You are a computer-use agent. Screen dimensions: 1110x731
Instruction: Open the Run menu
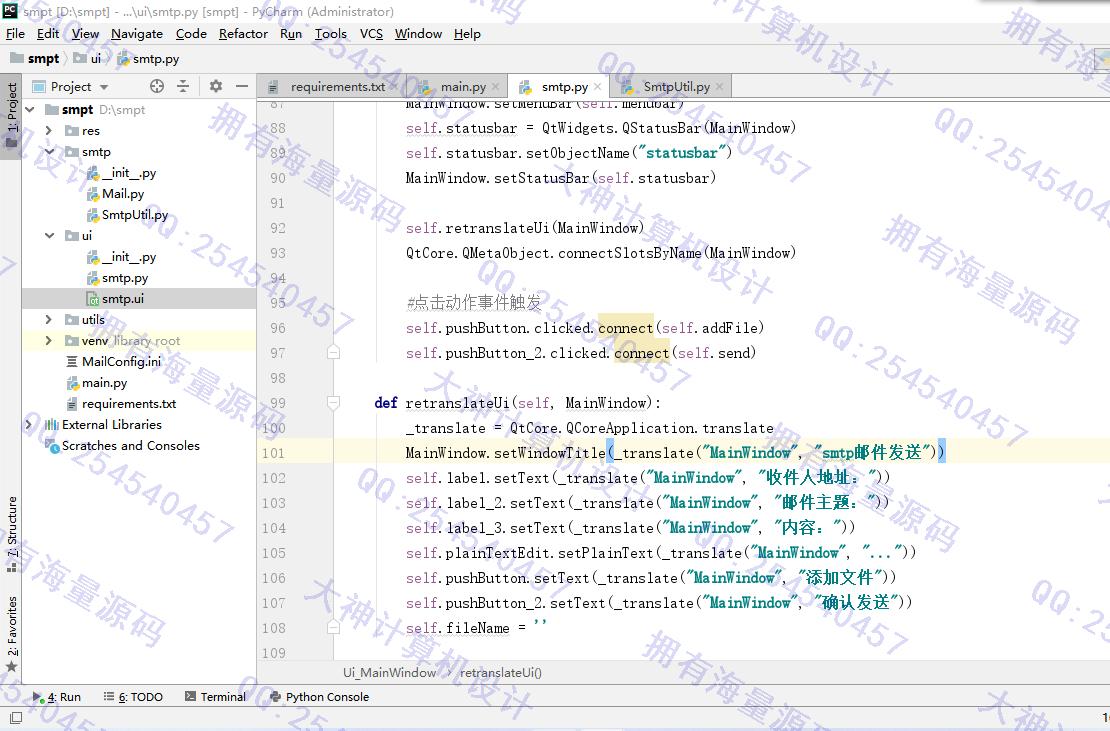[291, 34]
